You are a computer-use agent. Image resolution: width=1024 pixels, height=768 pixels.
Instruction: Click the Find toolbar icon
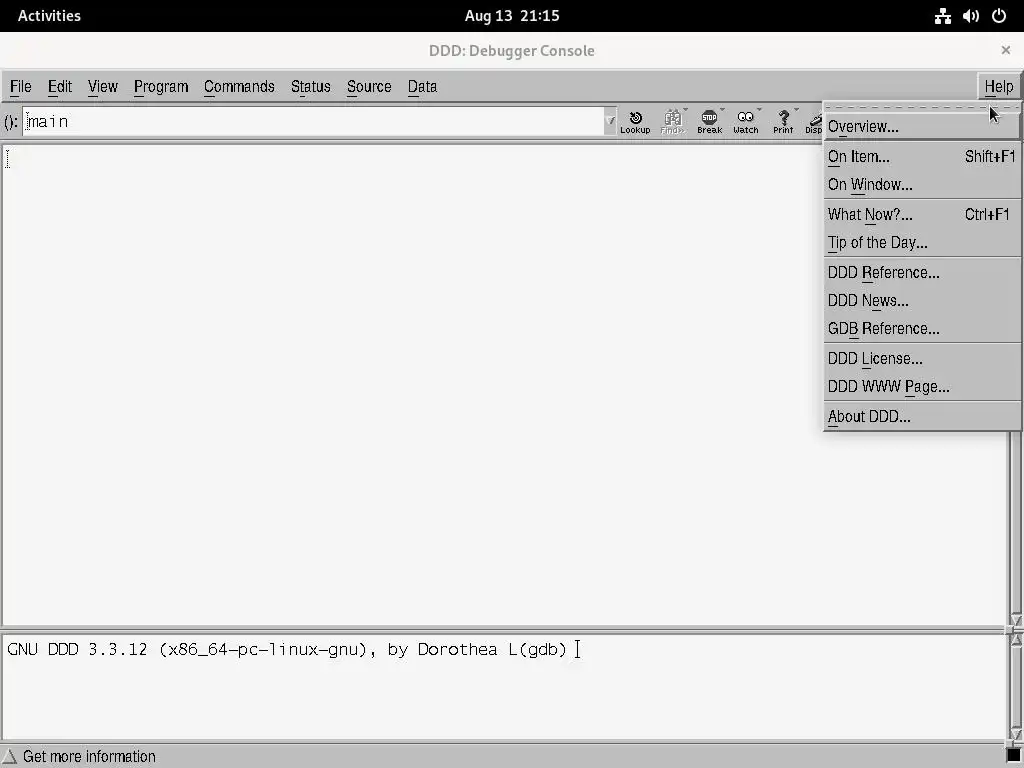(671, 121)
